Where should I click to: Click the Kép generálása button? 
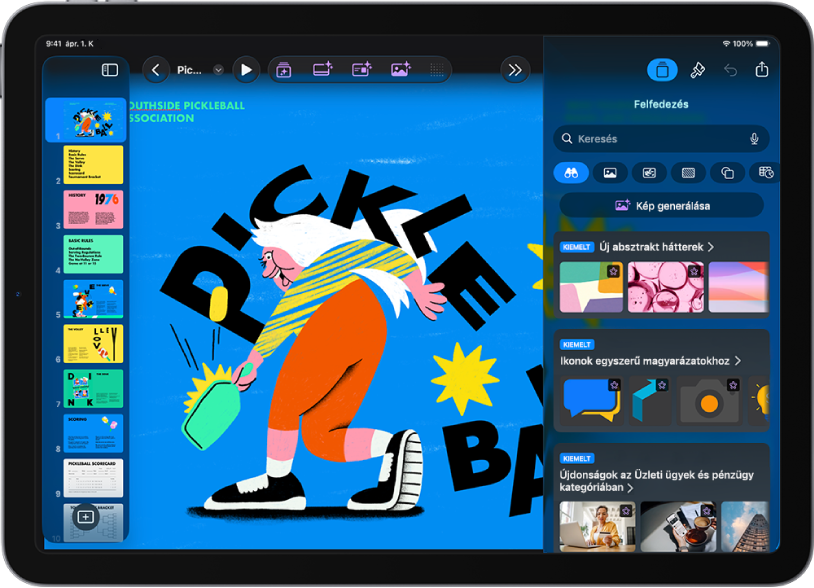662,206
